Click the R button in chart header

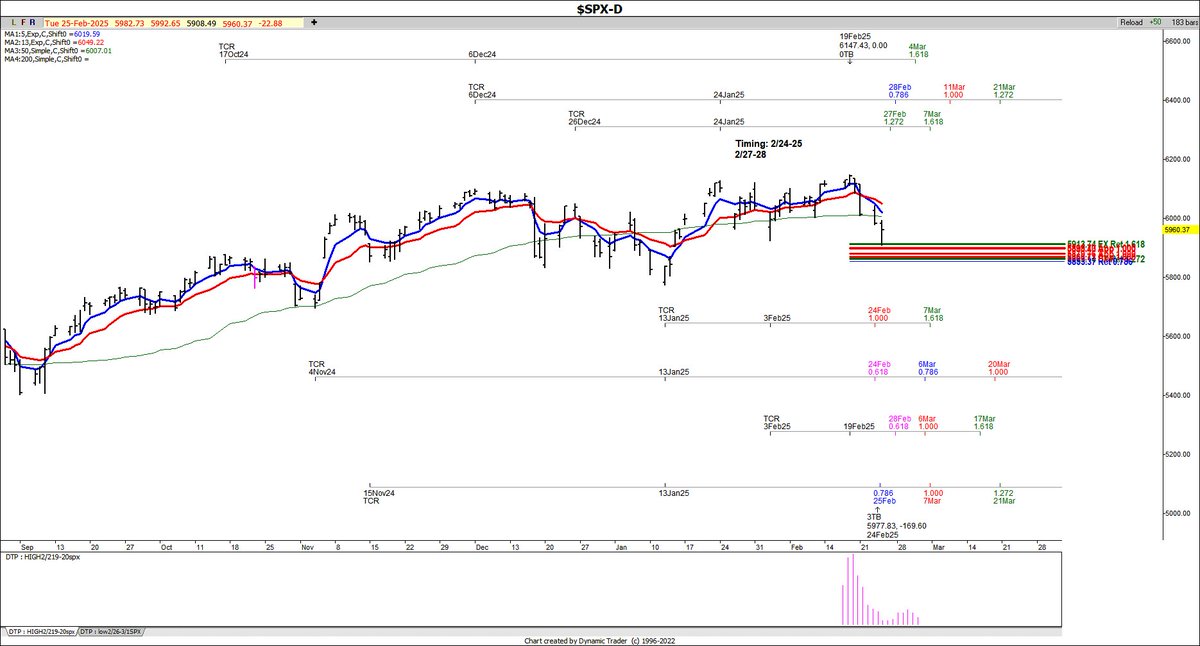[x=31, y=21]
